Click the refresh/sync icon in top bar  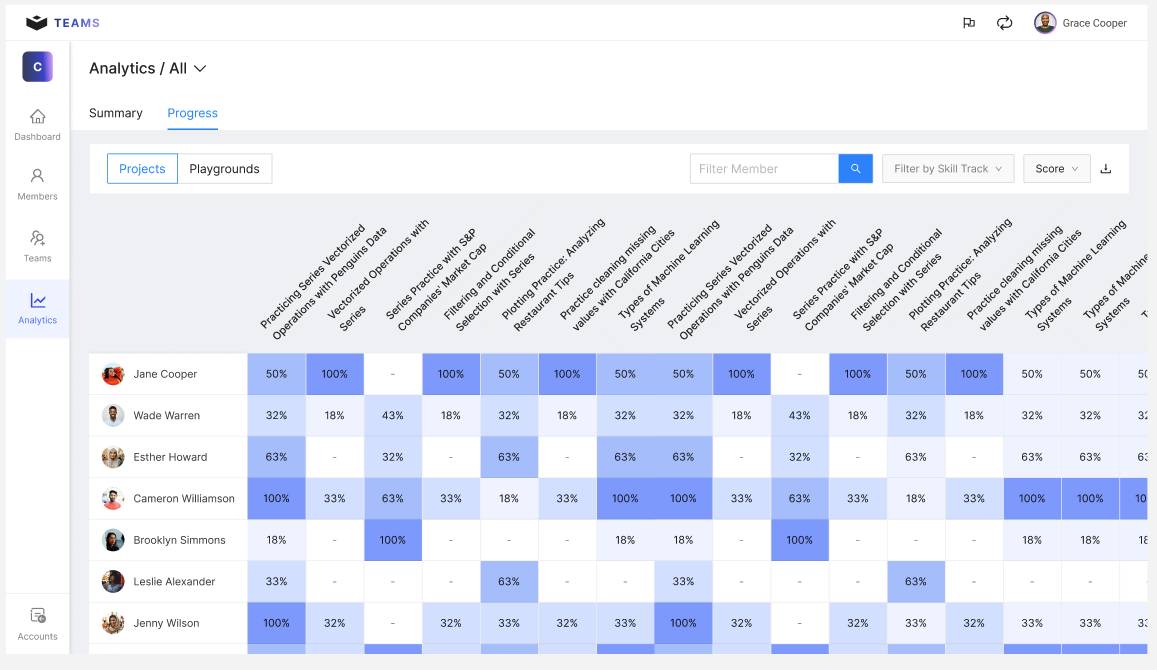(x=1004, y=22)
